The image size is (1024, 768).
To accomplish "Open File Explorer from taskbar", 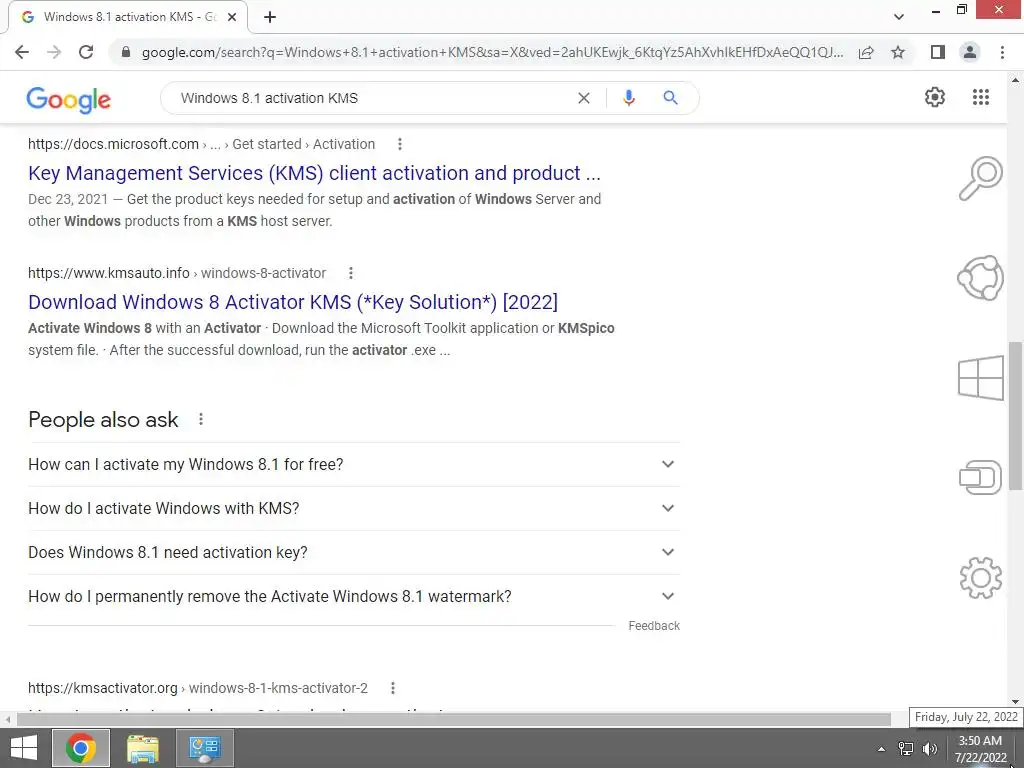I will 142,748.
